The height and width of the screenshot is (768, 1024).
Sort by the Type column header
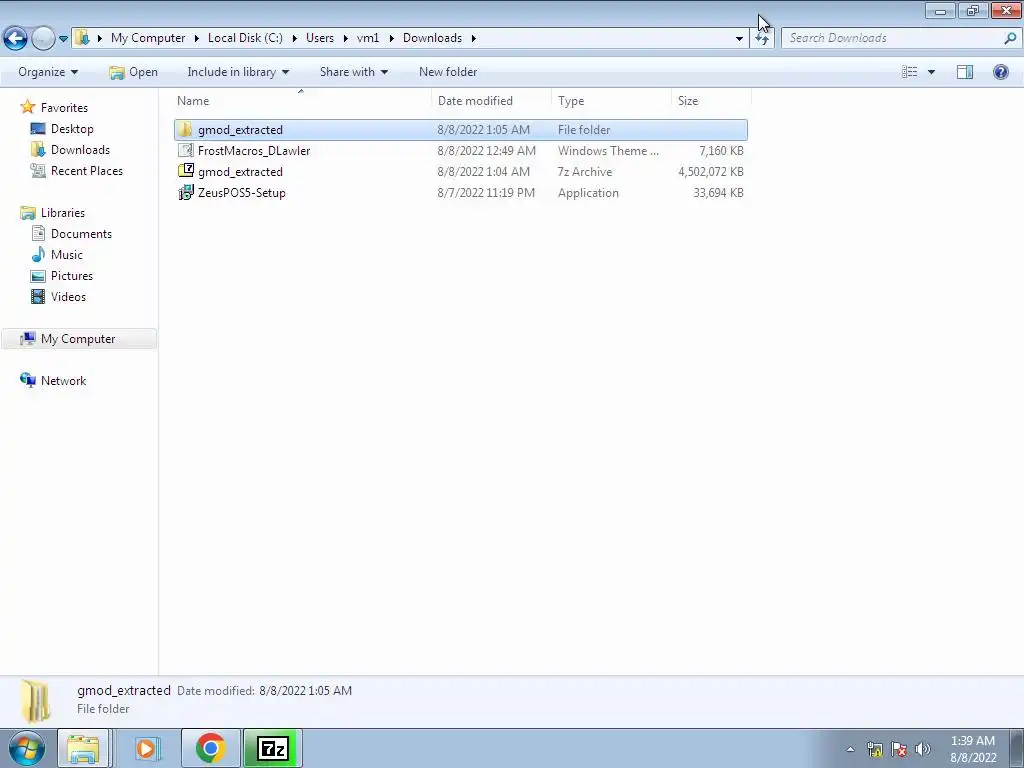(x=611, y=101)
